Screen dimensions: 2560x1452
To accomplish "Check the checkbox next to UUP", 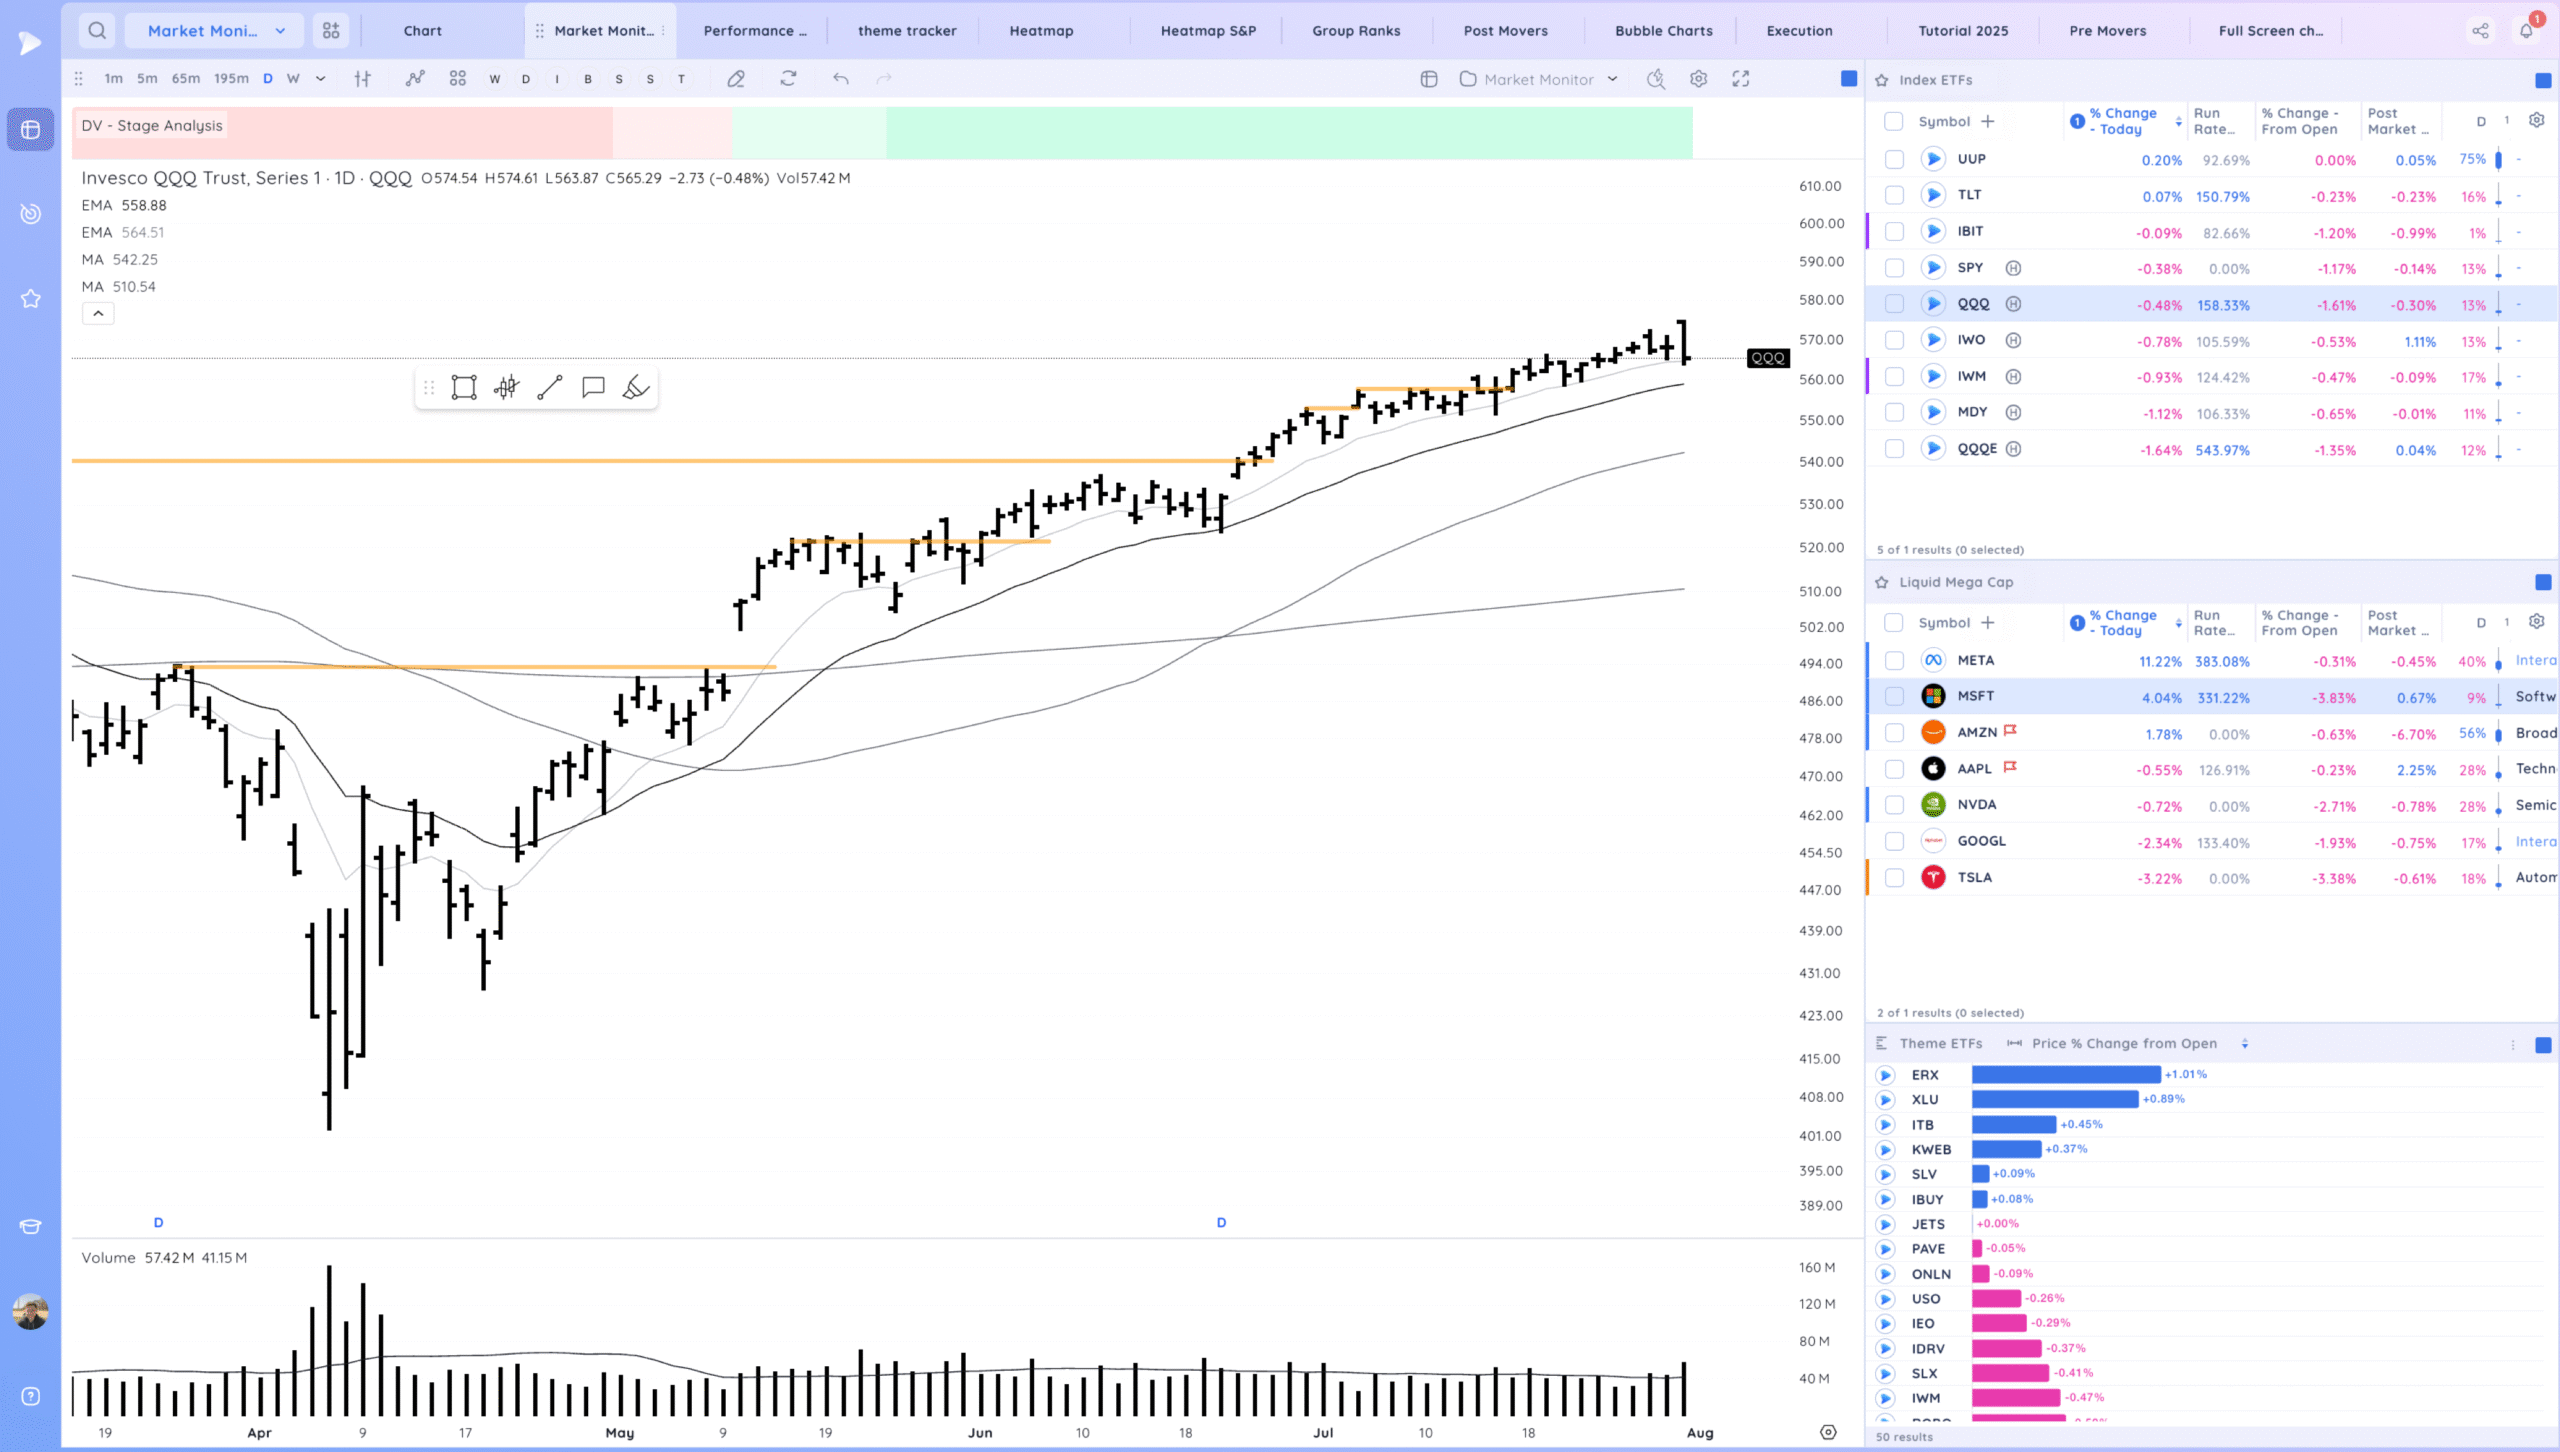I will (x=1894, y=159).
